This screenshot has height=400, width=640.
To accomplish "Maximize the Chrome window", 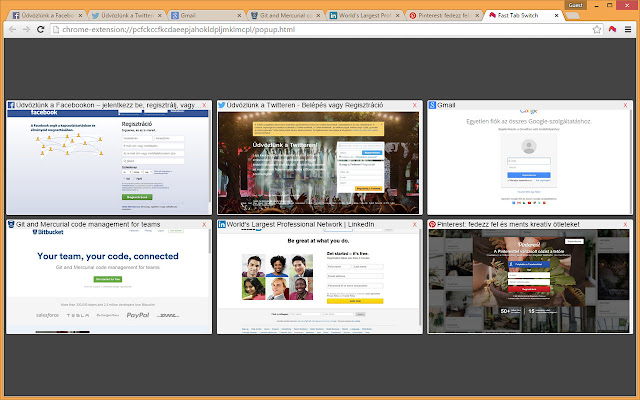I will tap(609, 5).
